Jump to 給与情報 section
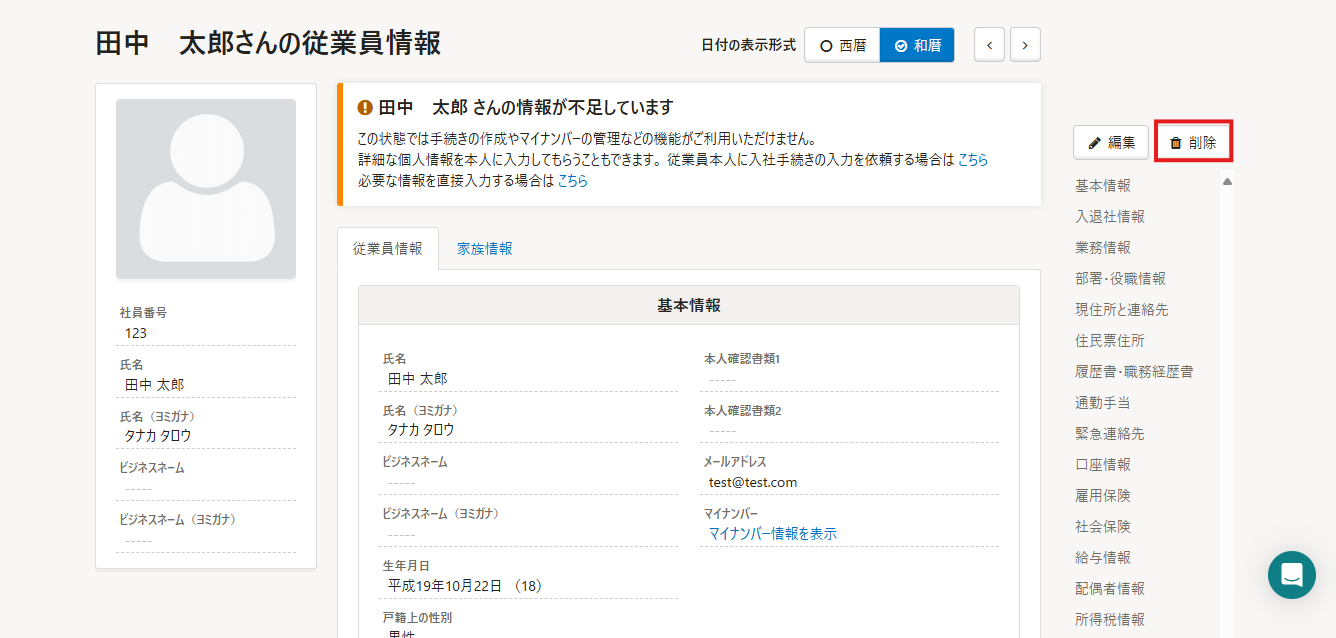This screenshot has height=638, width=1336. pyautogui.click(x=1103, y=558)
